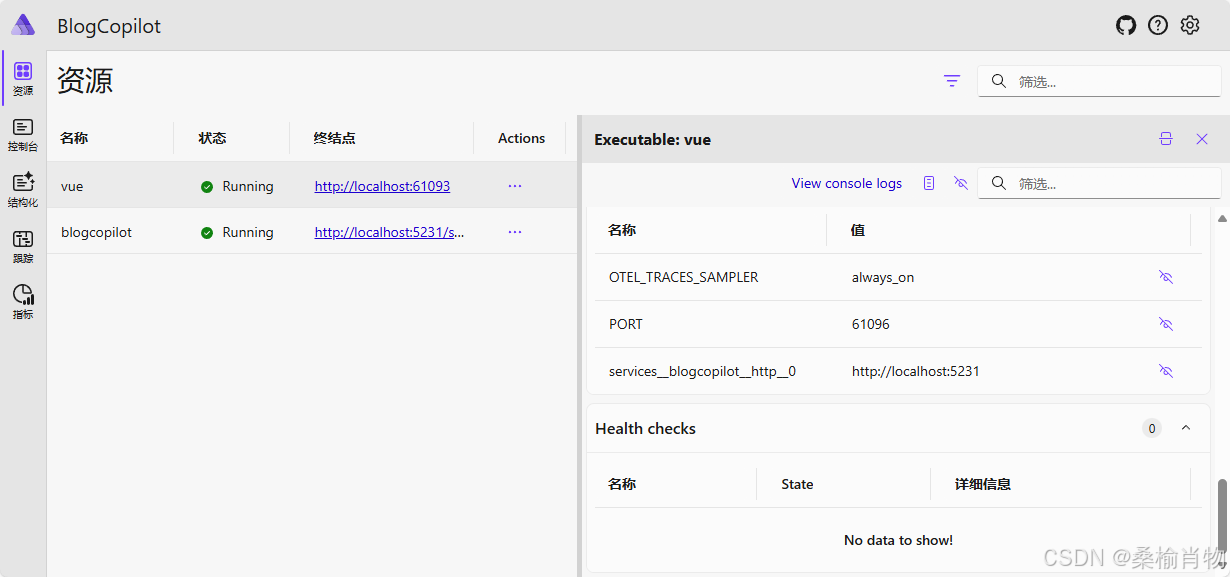Collapse the Health checks section
The height and width of the screenshot is (577, 1230).
1186,428
